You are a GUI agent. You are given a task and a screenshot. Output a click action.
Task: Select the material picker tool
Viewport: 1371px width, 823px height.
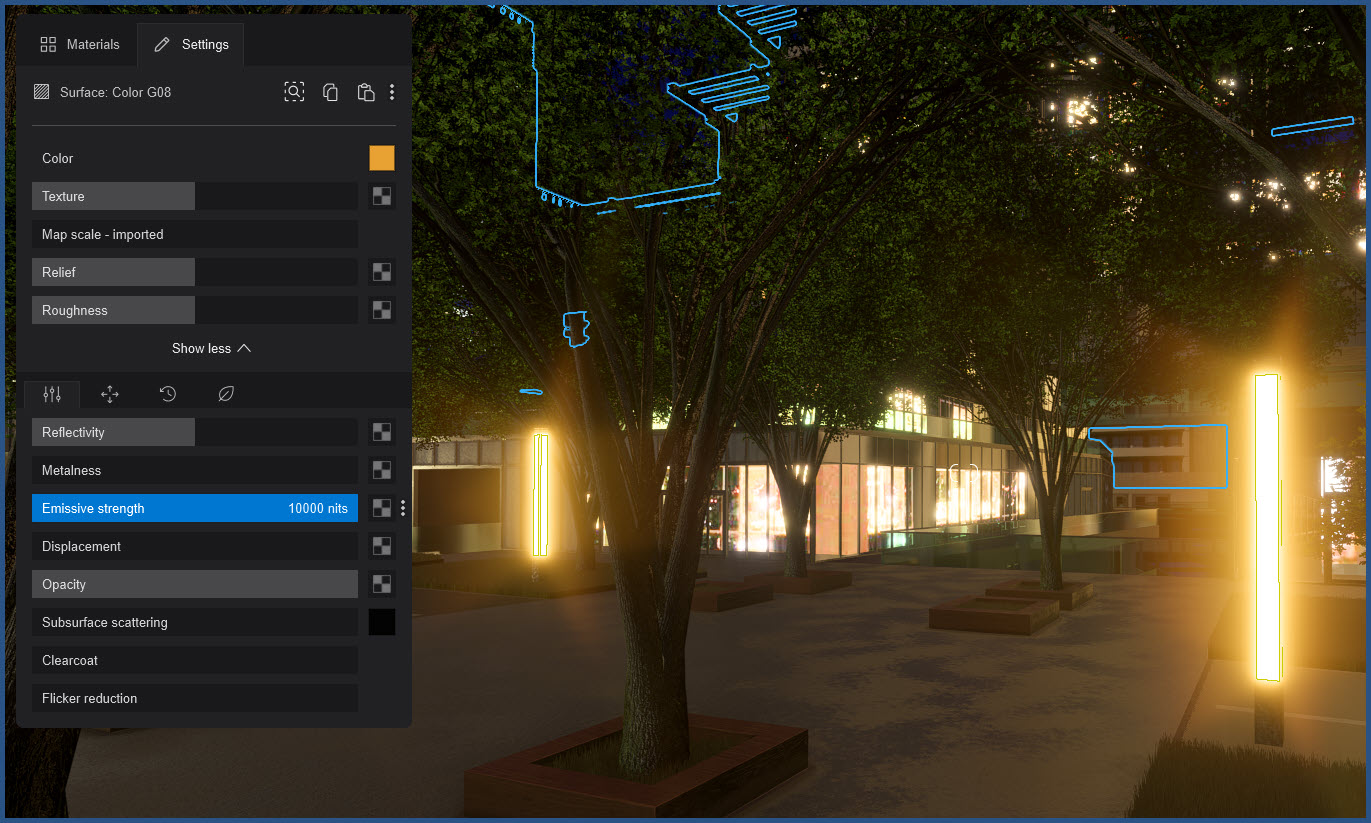point(294,91)
